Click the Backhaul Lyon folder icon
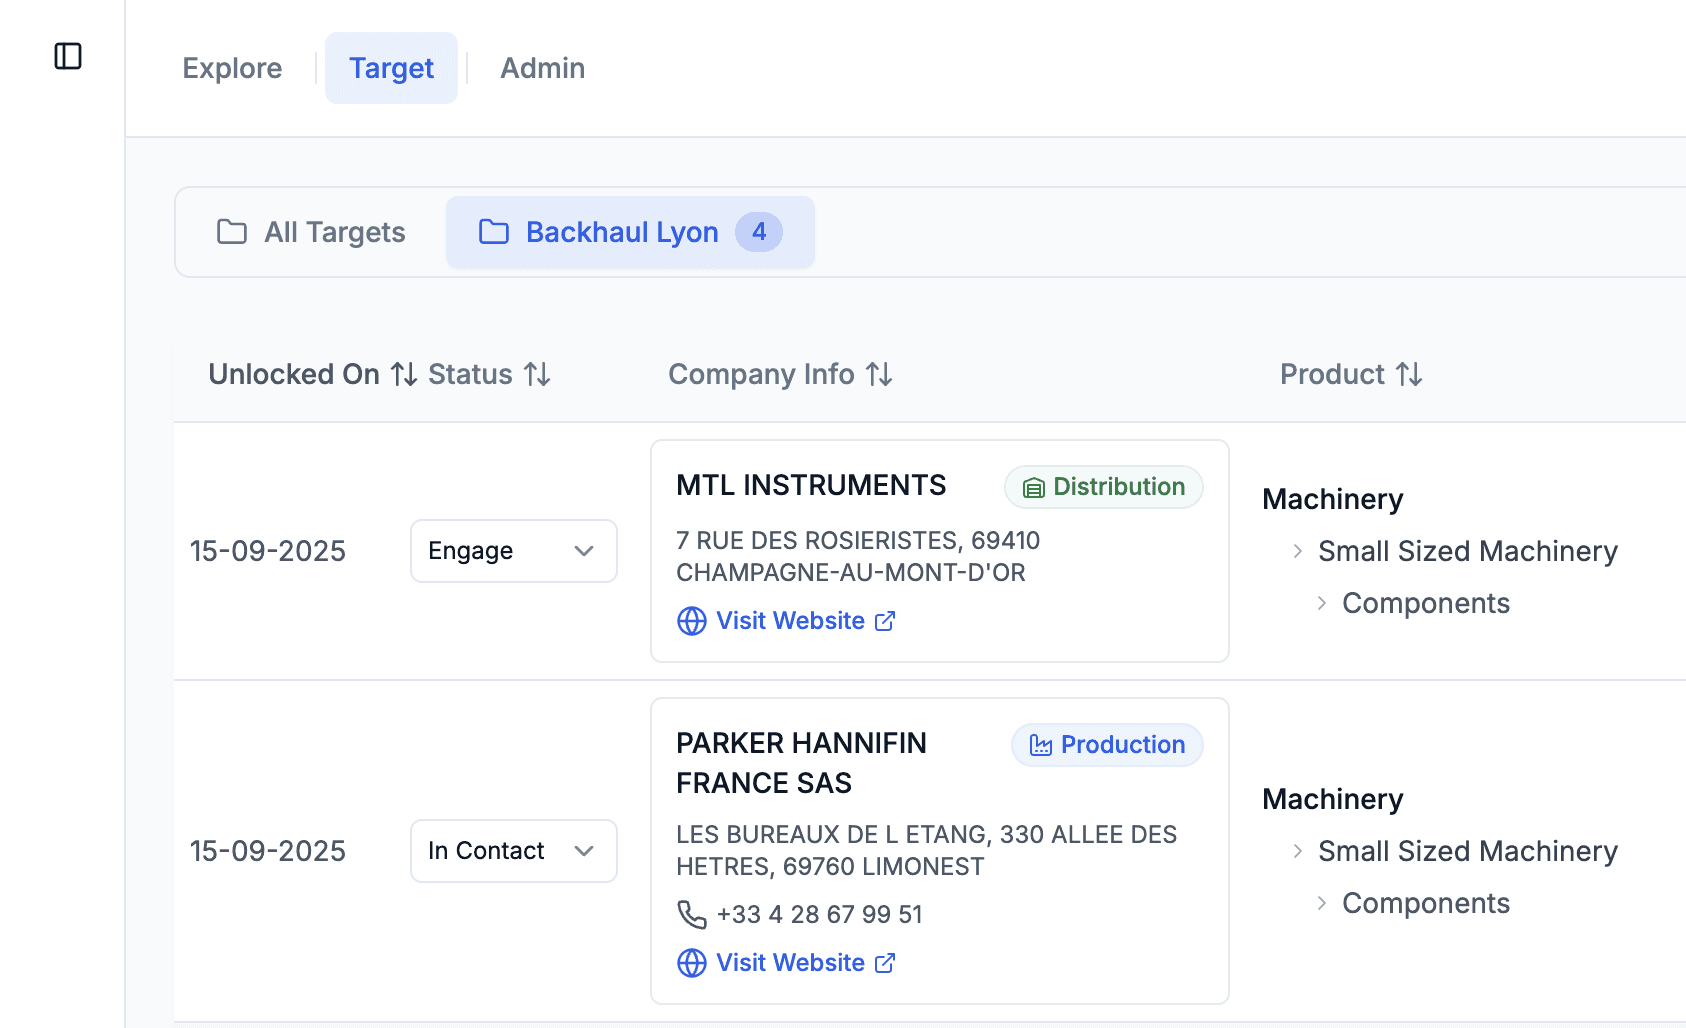The height and width of the screenshot is (1028, 1686). (494, 232)
